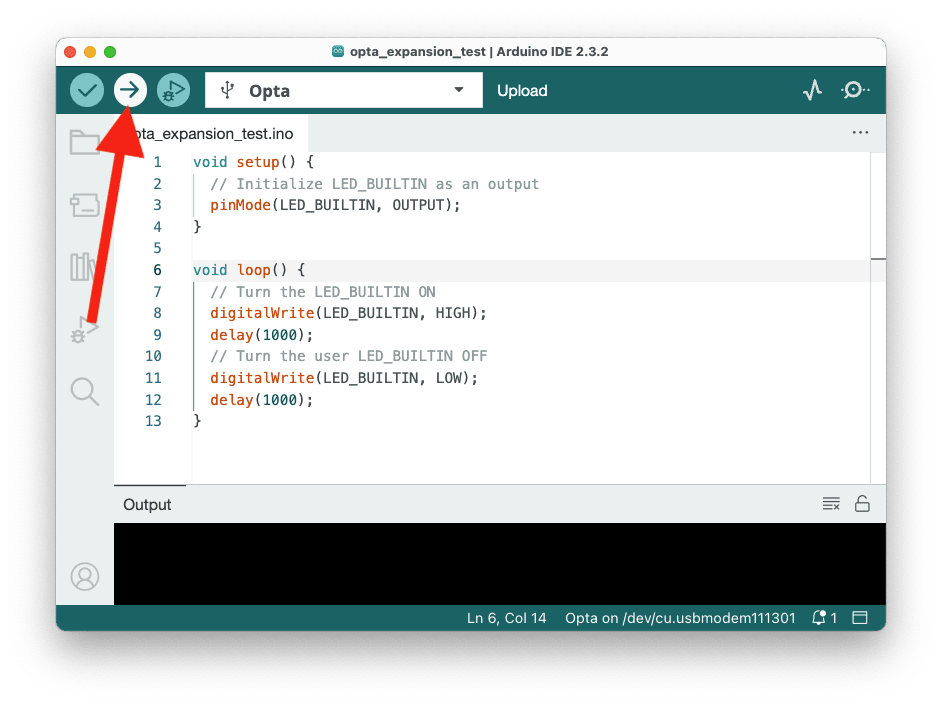This screenshot has height=705, width=942.
Task: Toggle the Output scroll lock
Action: [x=862, y=503]
